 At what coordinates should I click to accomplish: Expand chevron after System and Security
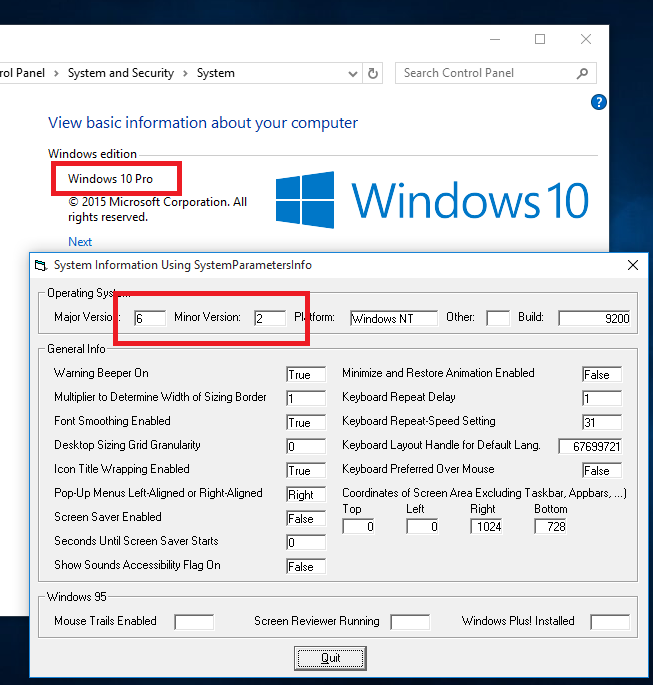185,73
